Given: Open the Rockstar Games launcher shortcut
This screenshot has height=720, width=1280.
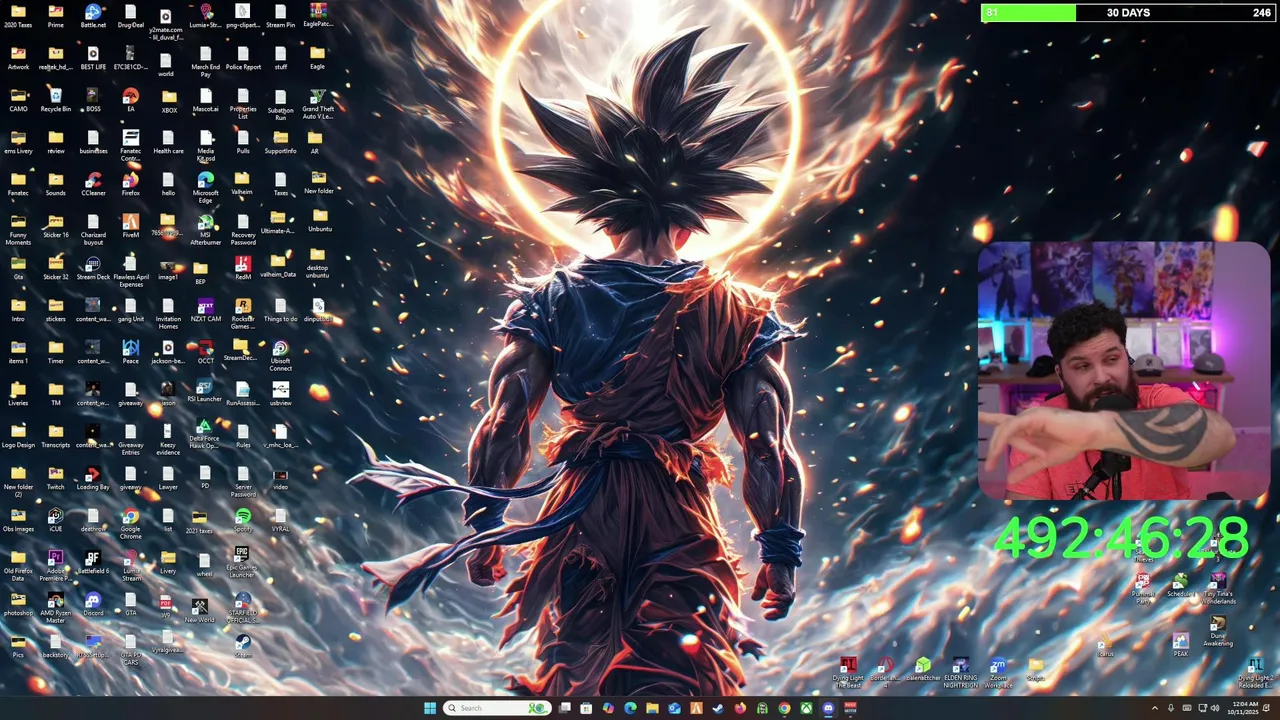Looking at the screenshot, I should (x=243, y=313).
